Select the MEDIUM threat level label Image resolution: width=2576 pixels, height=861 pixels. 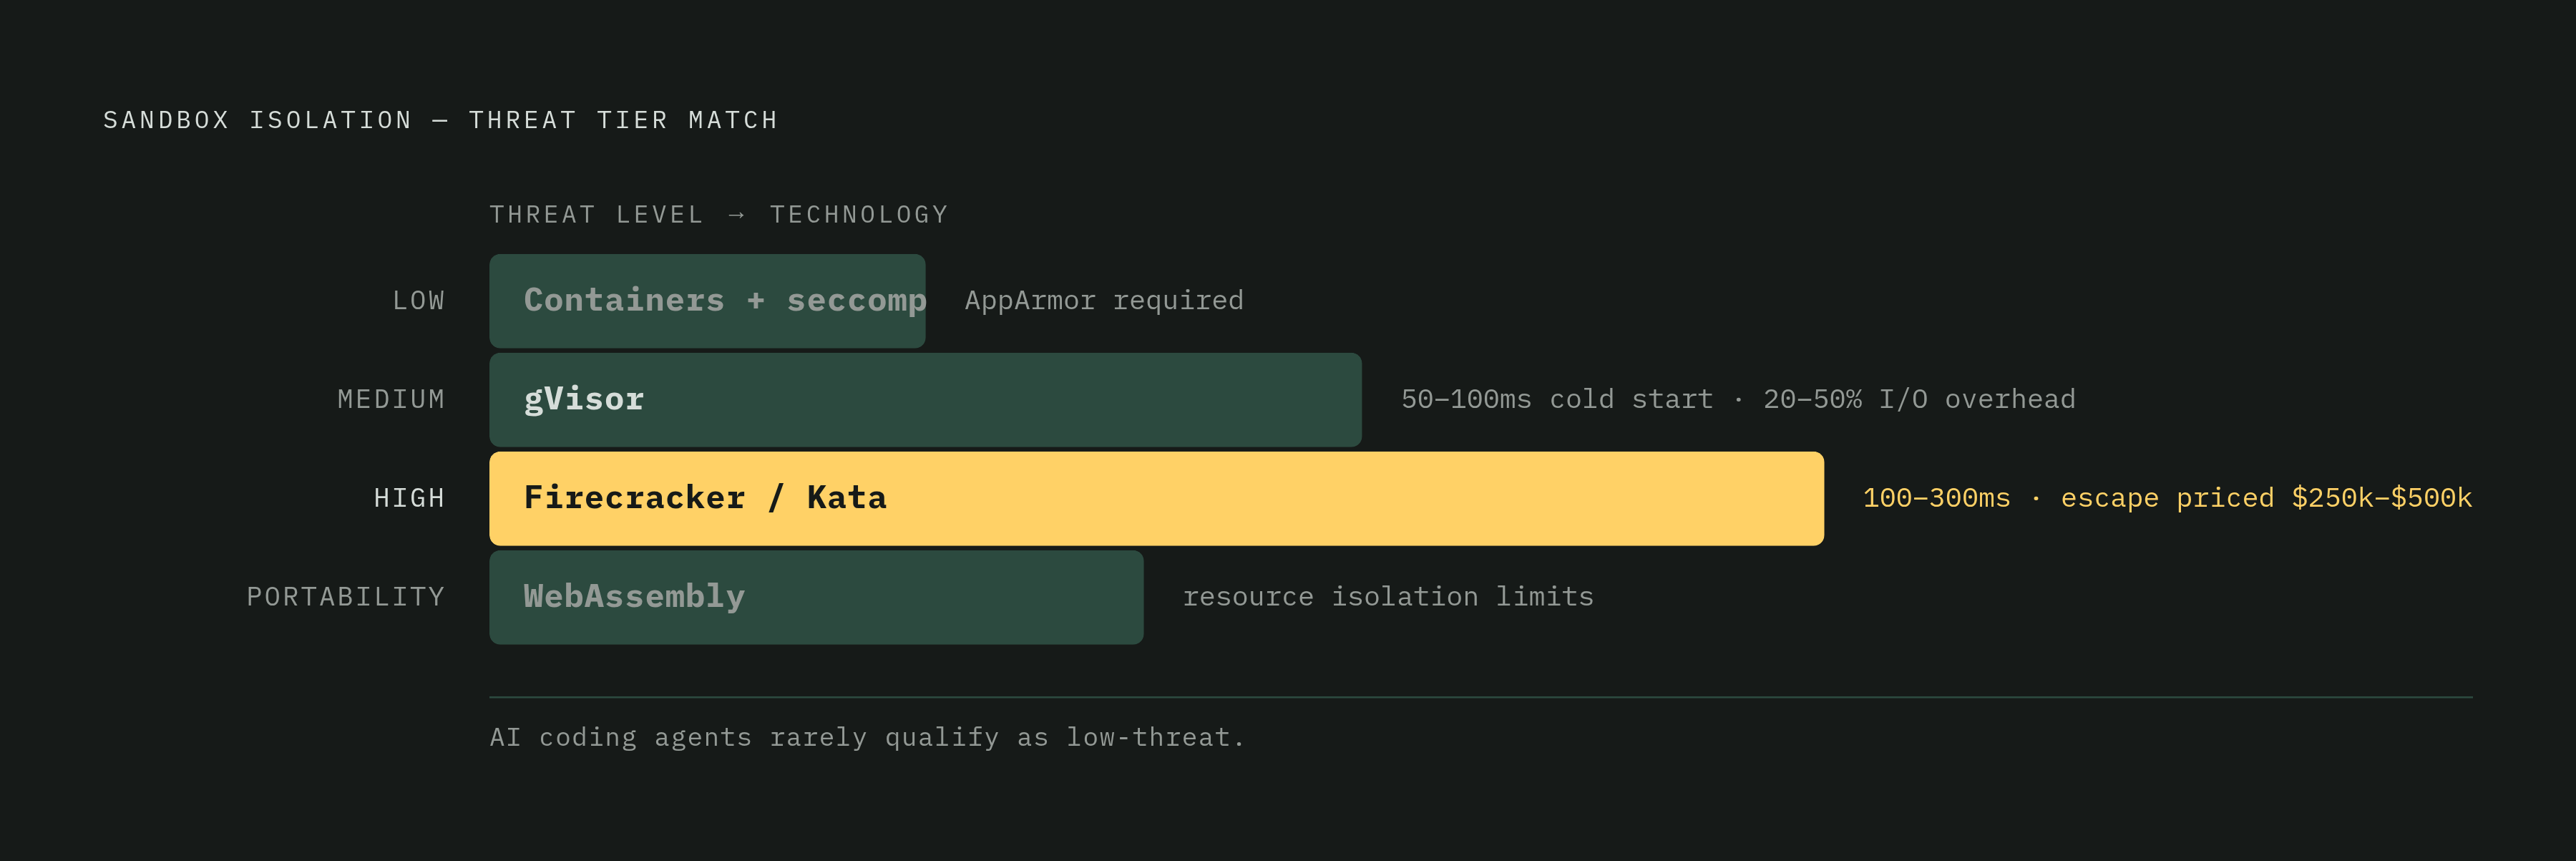coord(391,400)
